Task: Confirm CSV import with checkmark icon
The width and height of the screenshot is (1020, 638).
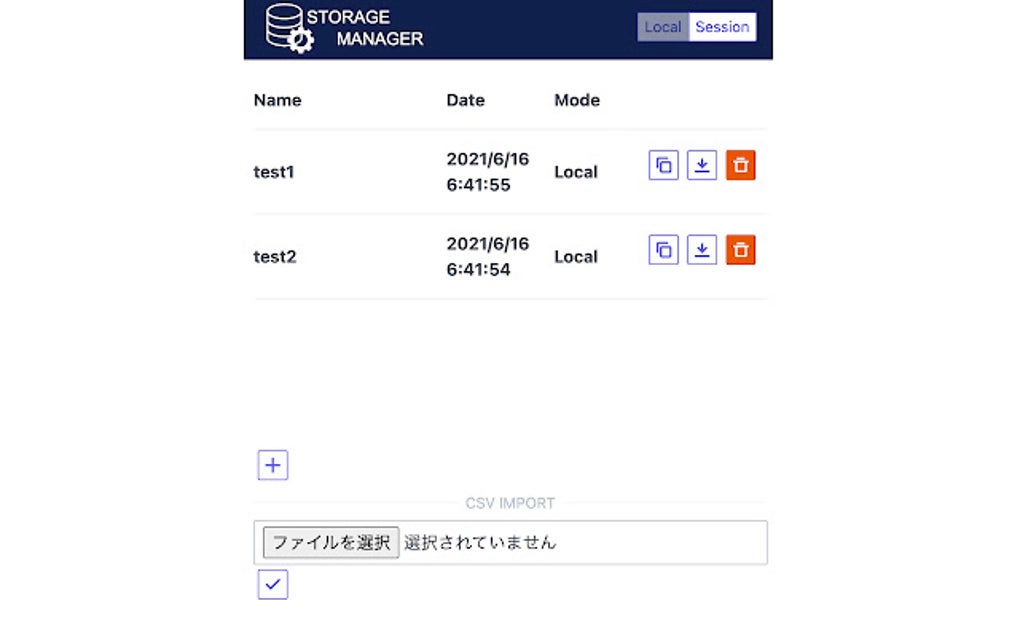Action: point(273,584)
